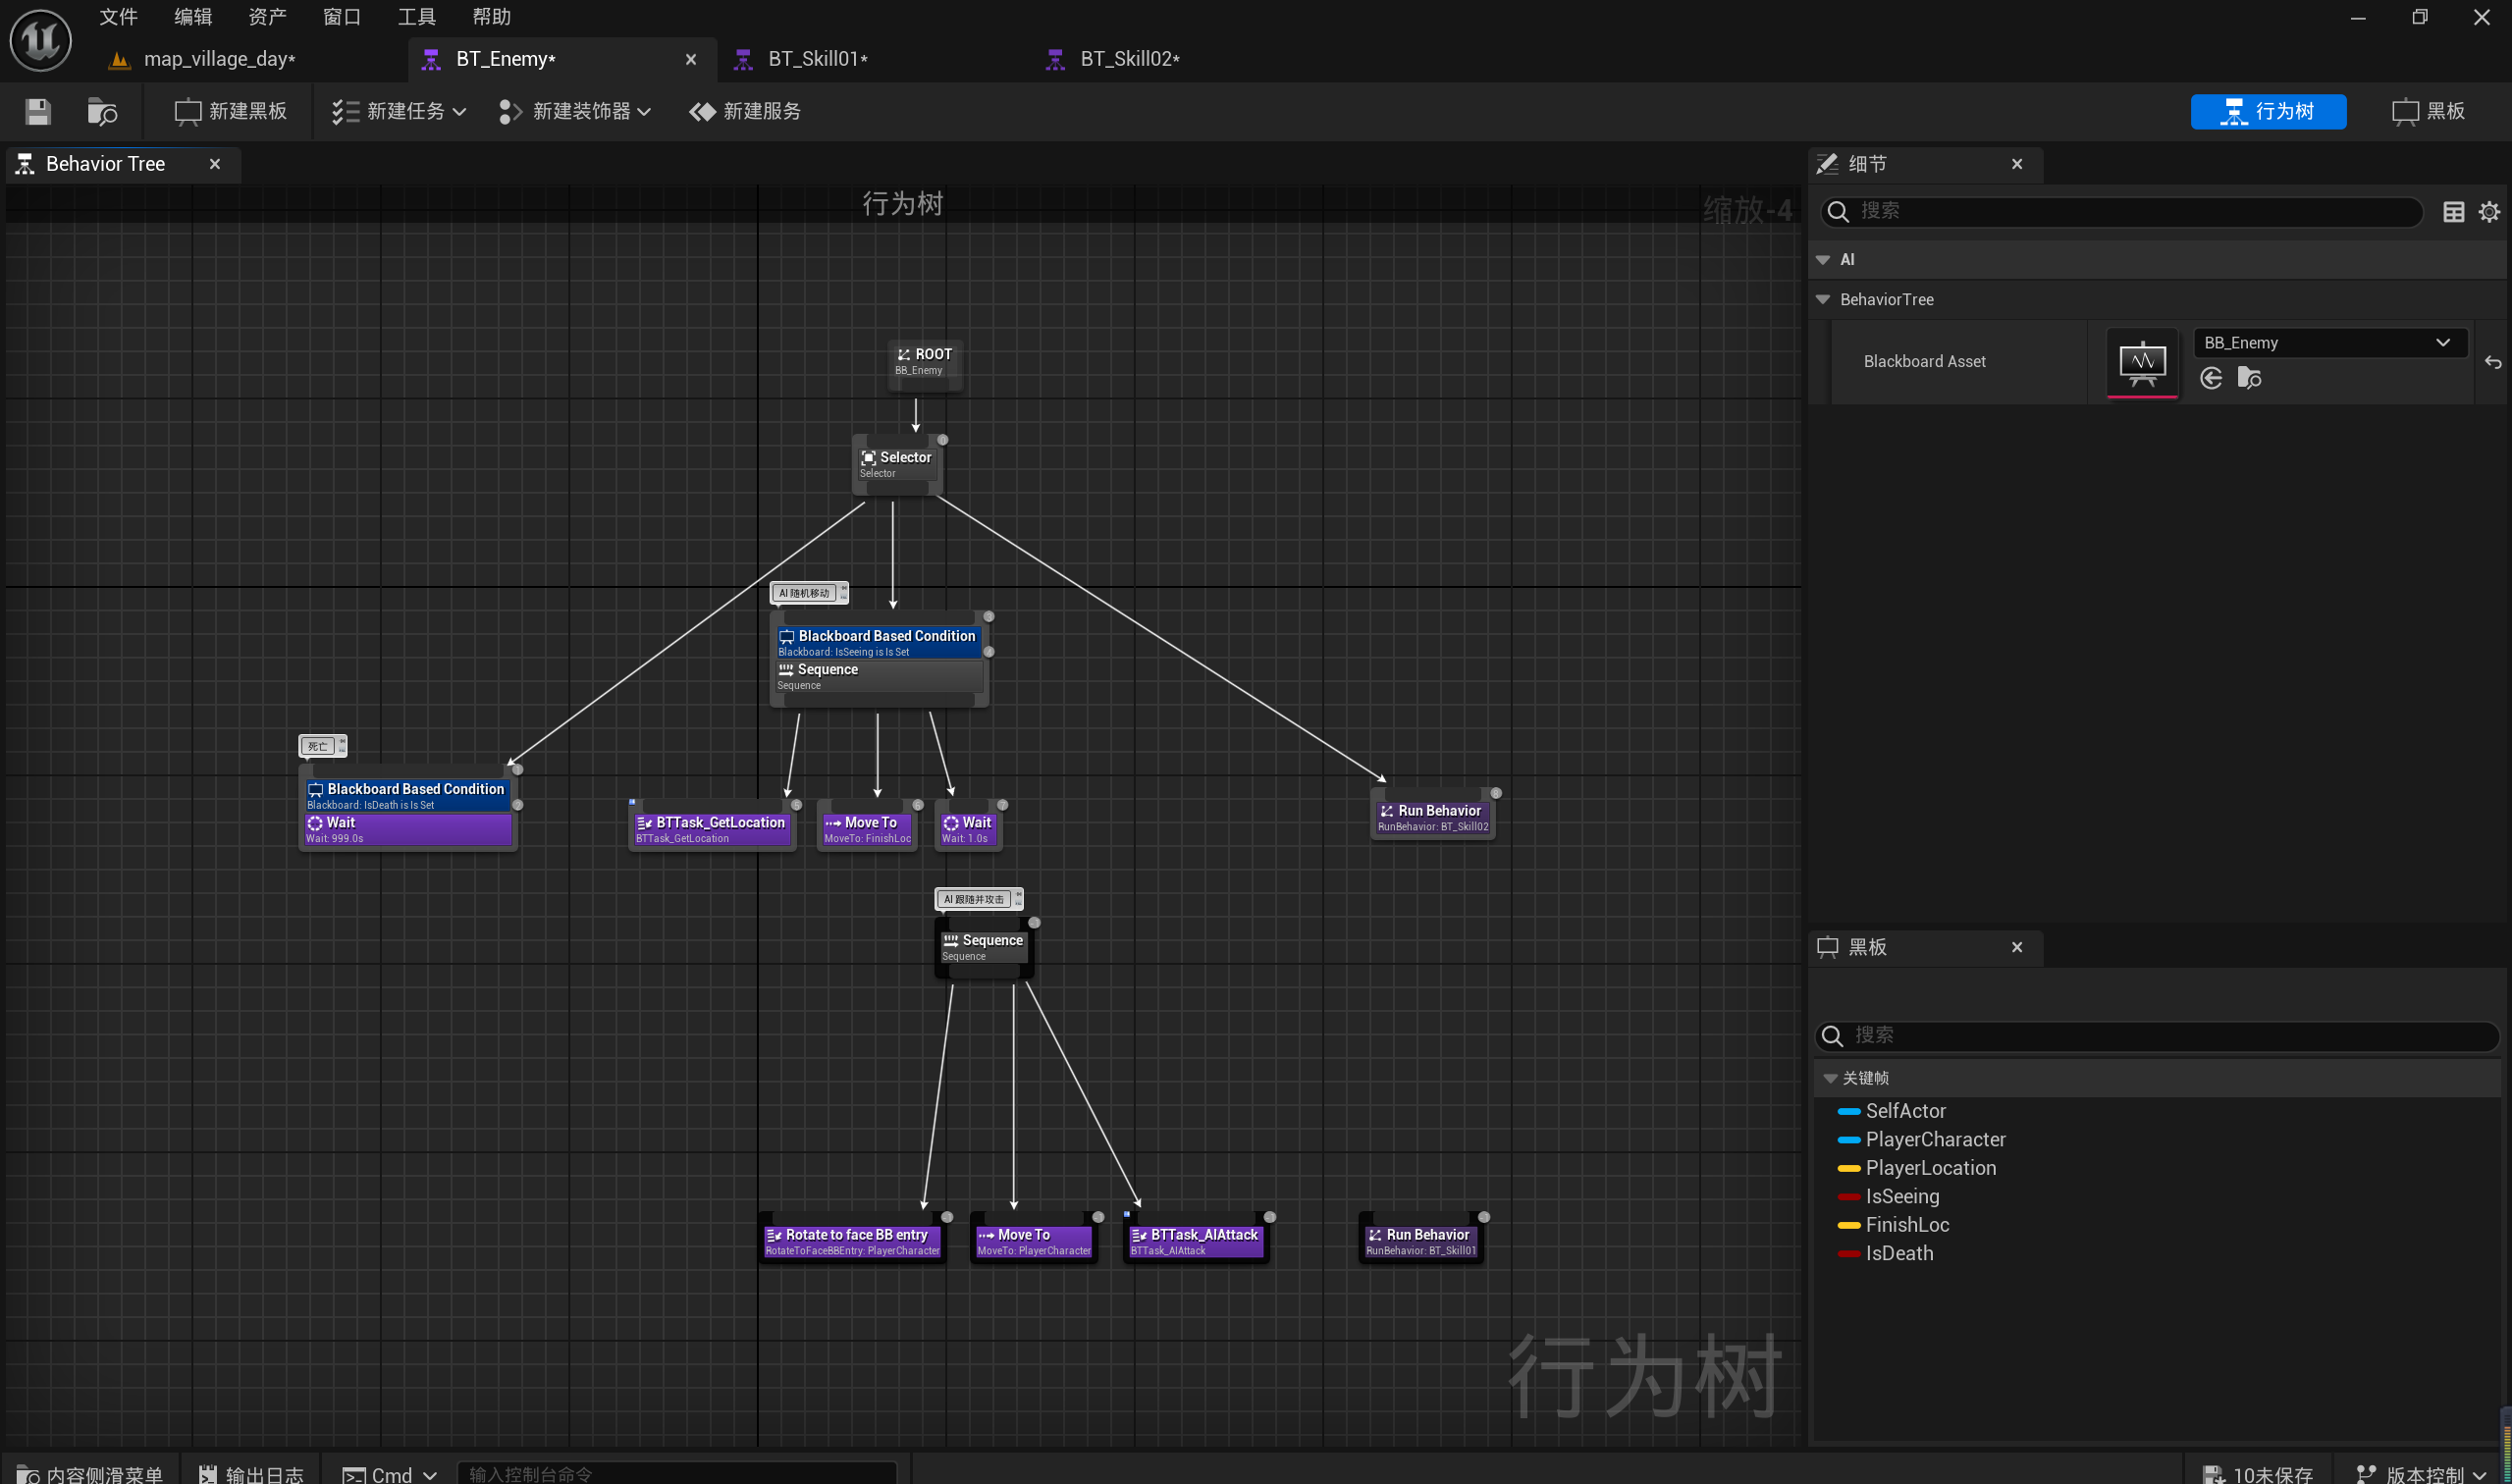Screen dimensions: 2512x1484
Task: Switch to Blackboard (黑板) mode
Action: point(2429,111)
